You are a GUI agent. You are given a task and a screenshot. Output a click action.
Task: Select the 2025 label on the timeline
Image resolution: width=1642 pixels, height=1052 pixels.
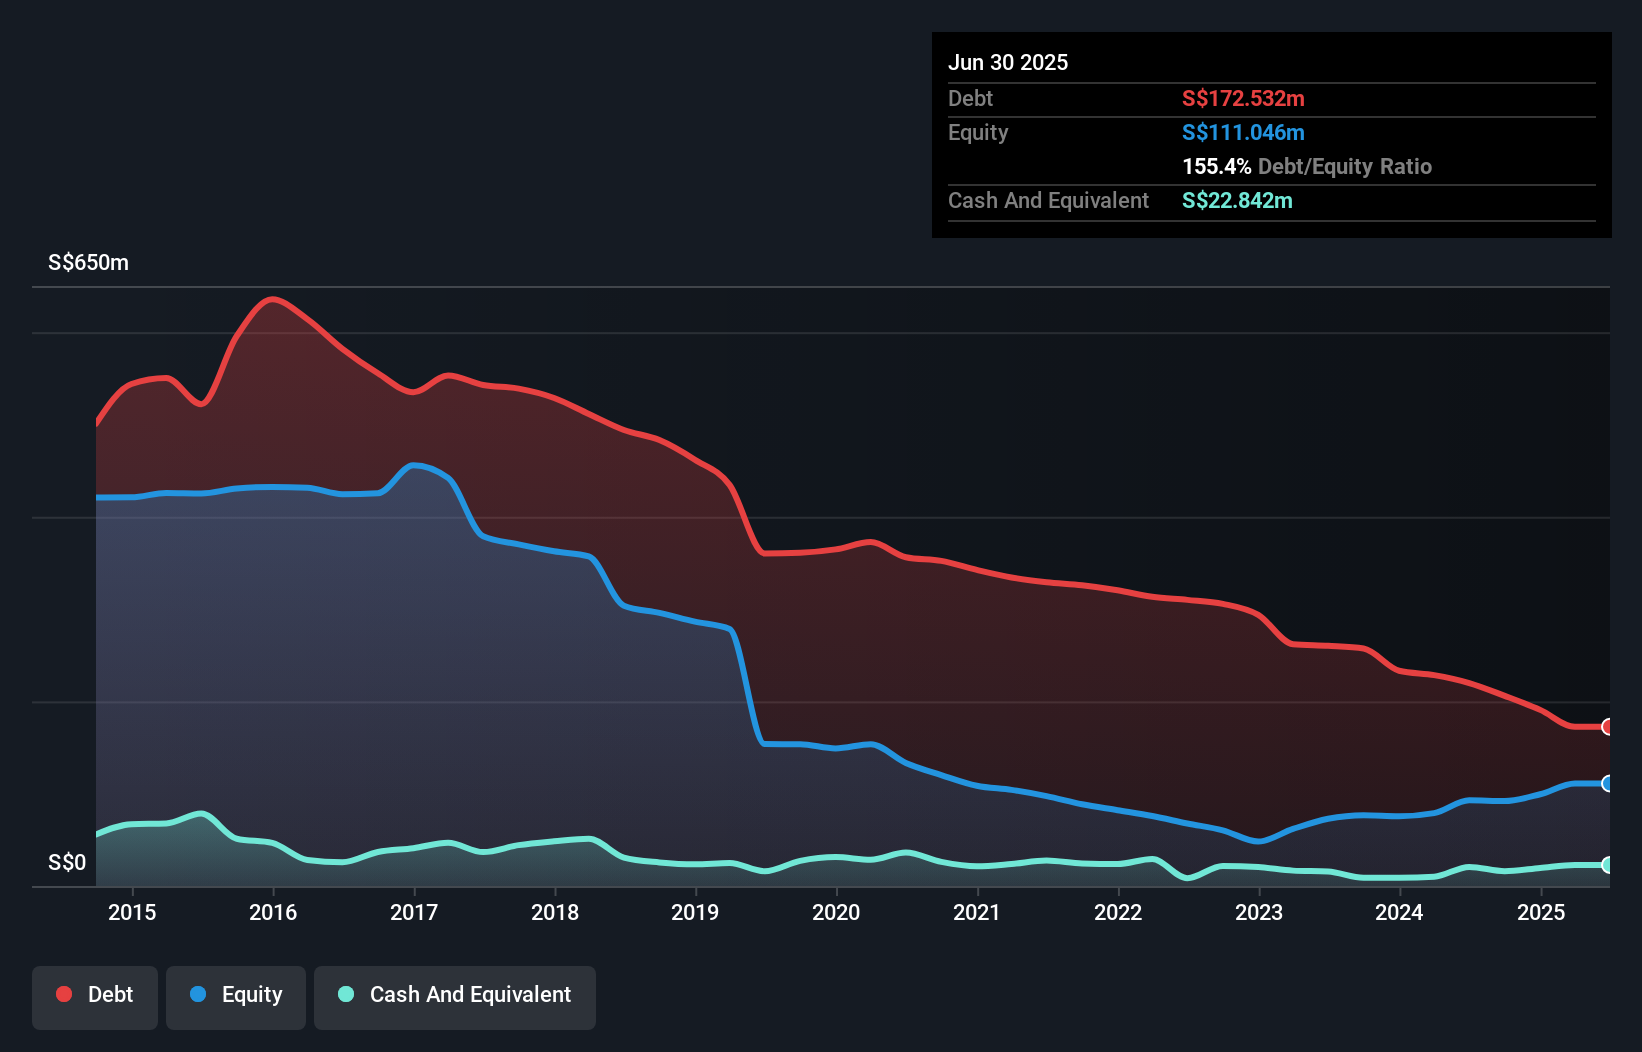[x=1541, y=912]
